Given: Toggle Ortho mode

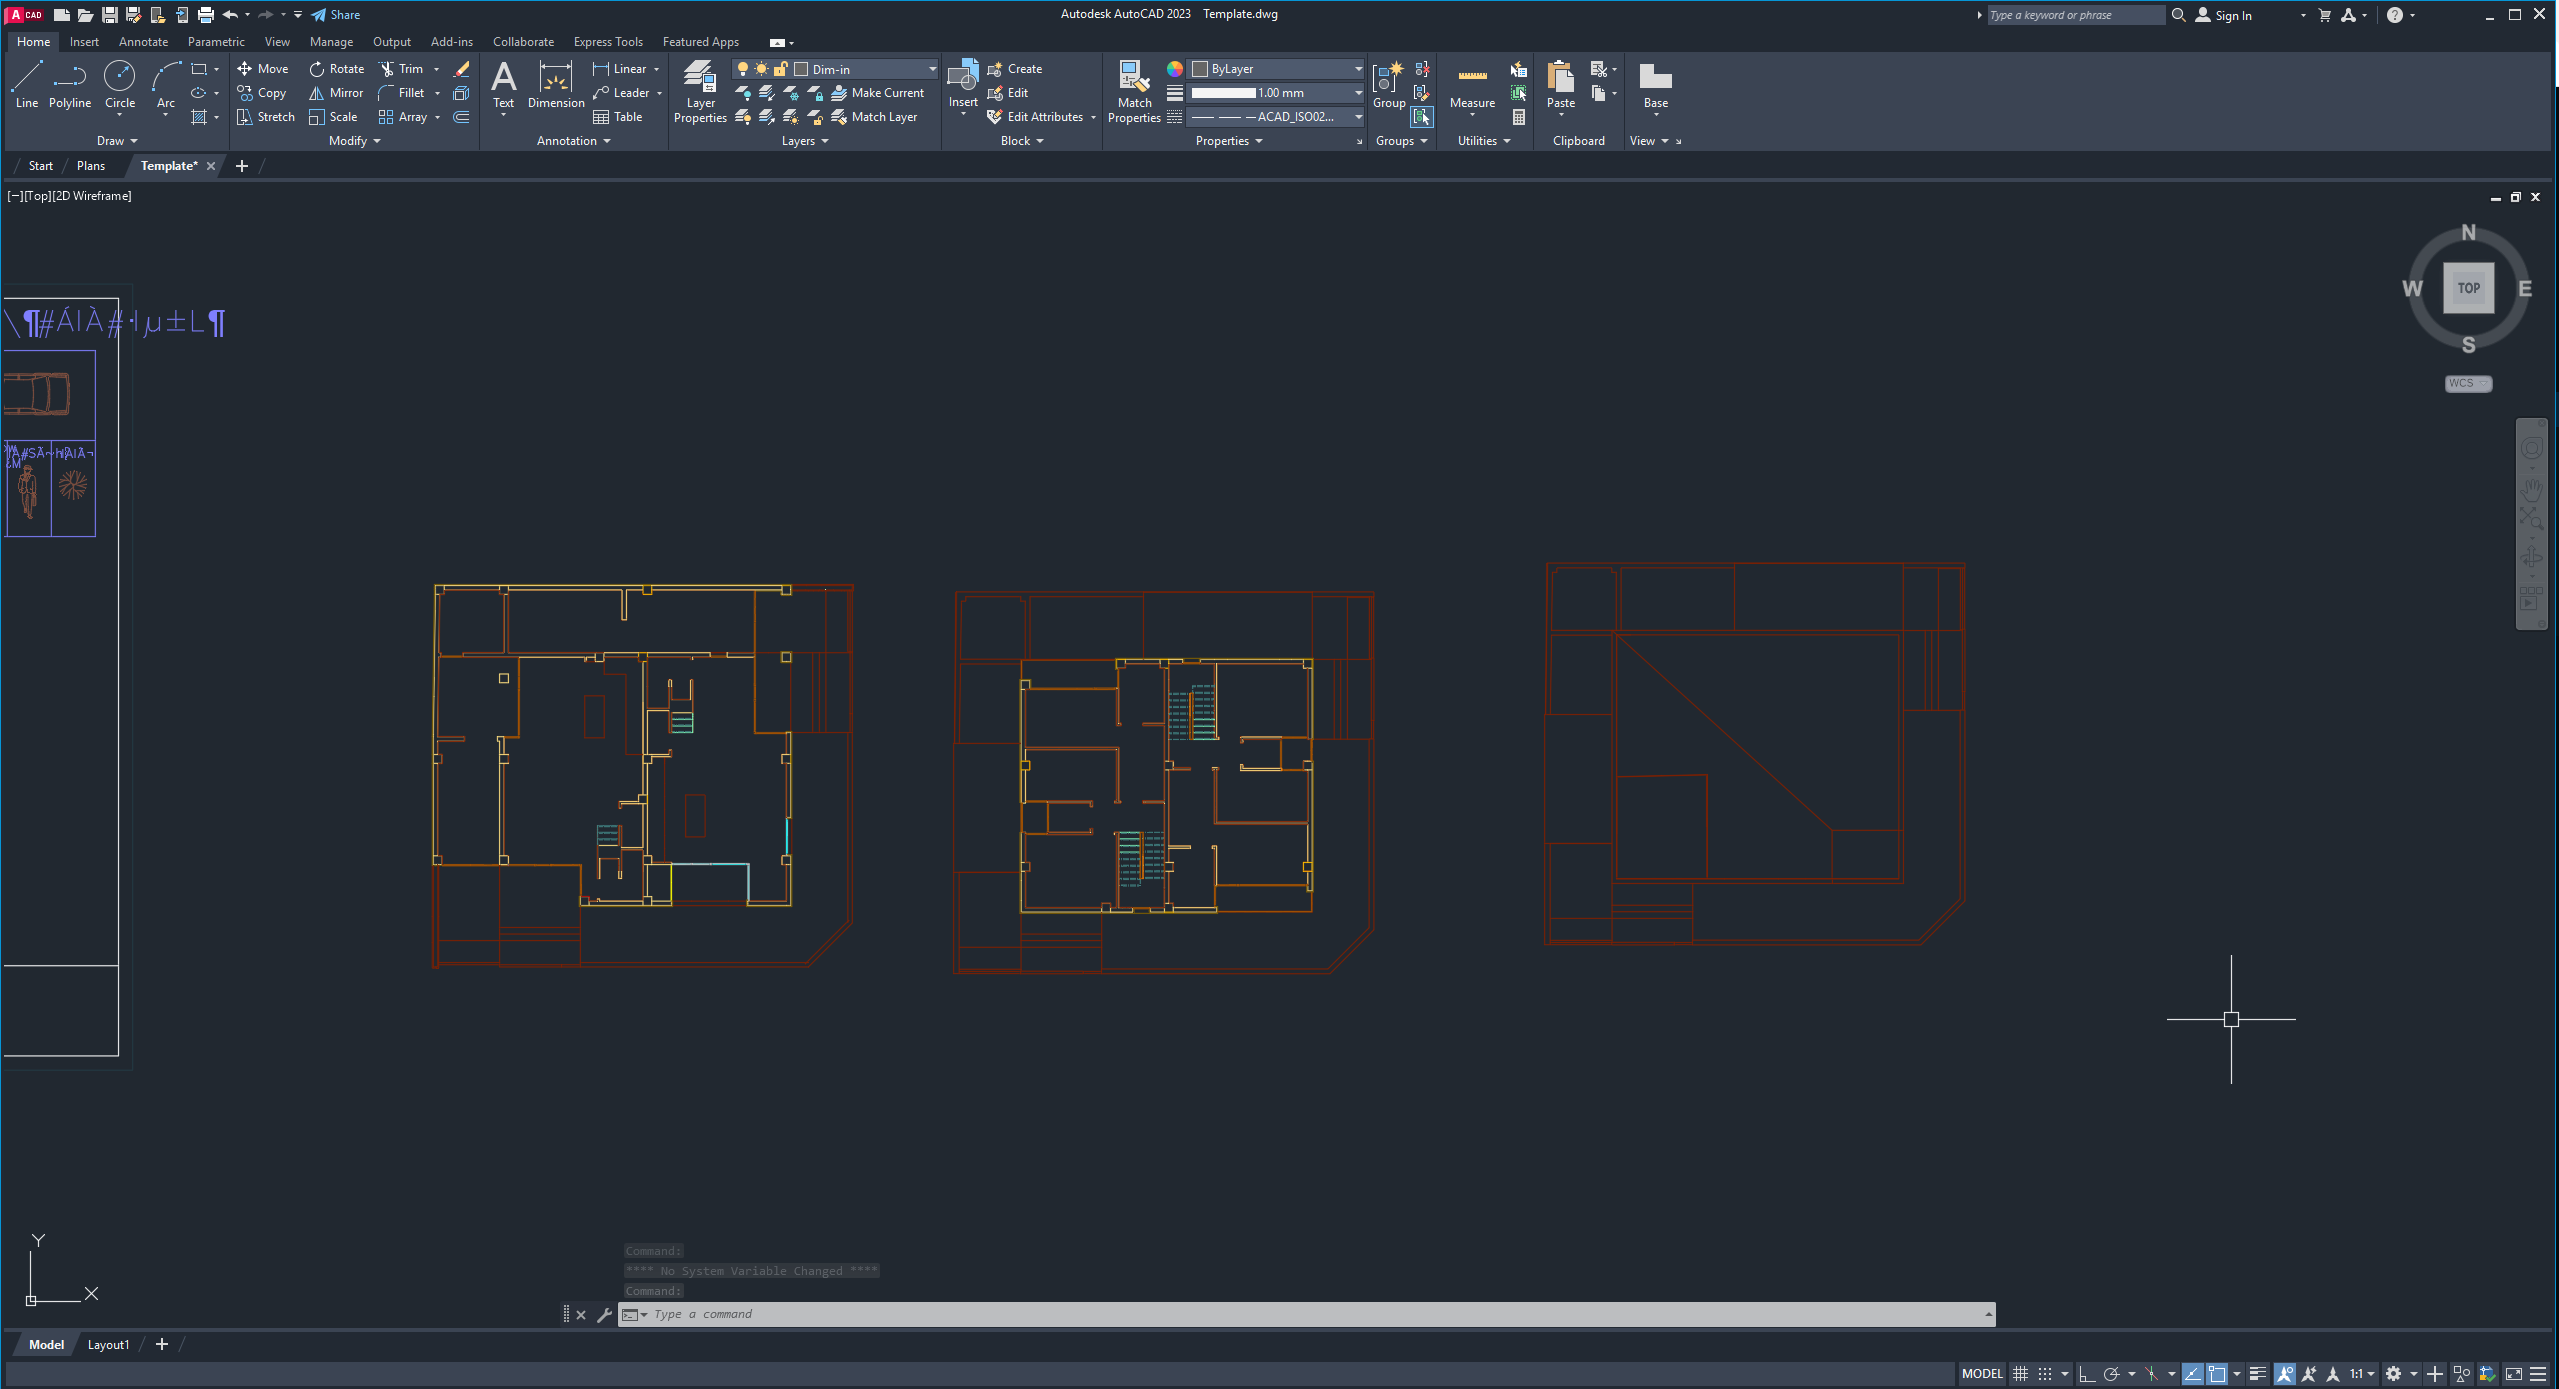Looking at the screenshot, I should pos(2086,1374).
